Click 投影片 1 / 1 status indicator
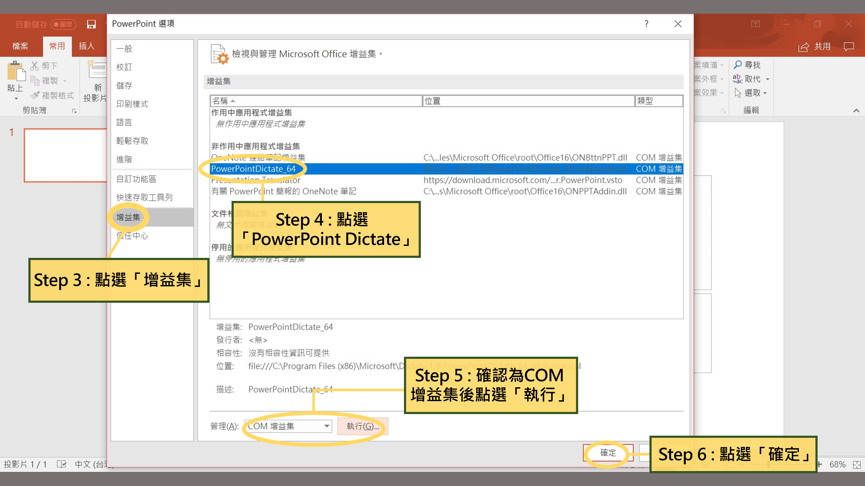 26,464
